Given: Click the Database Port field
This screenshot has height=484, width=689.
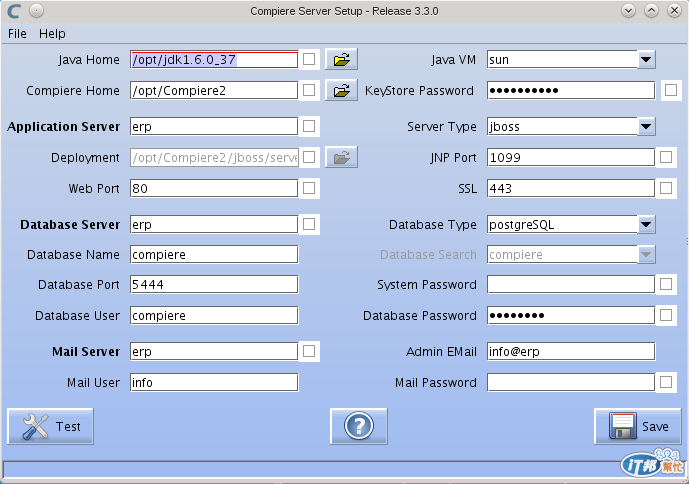Looking at the screenshot, I should tap(214, 284).
